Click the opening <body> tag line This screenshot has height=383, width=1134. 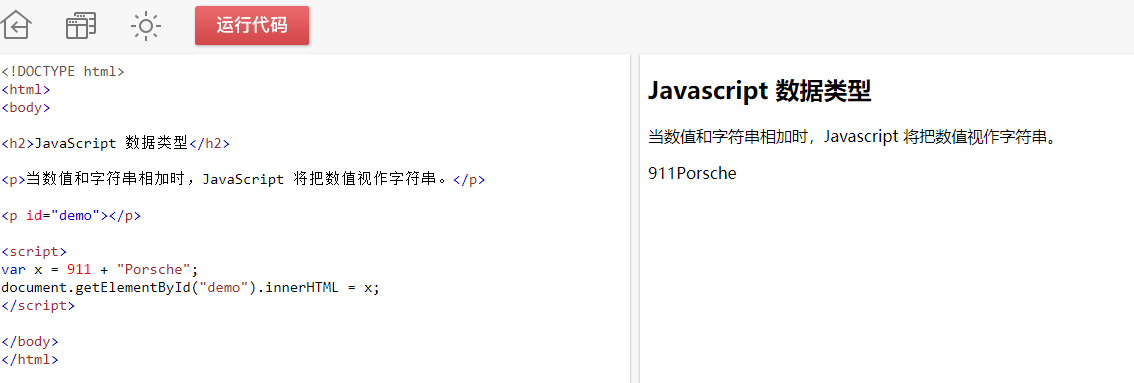click(x=25, y=108)
